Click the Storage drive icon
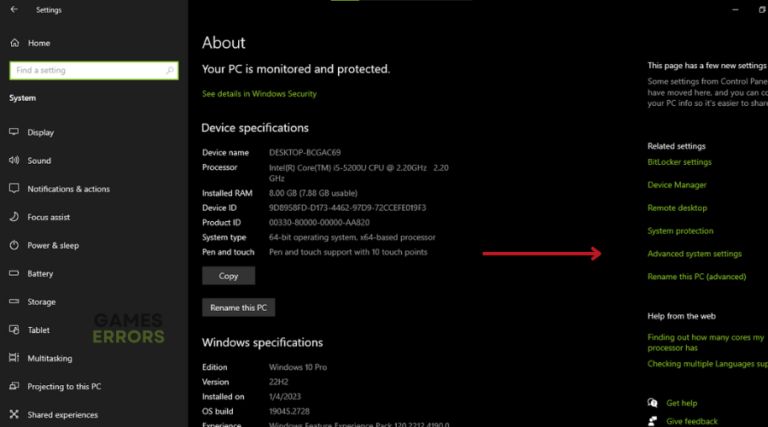Screen dimensions: 768x427 tap(15, 301)
